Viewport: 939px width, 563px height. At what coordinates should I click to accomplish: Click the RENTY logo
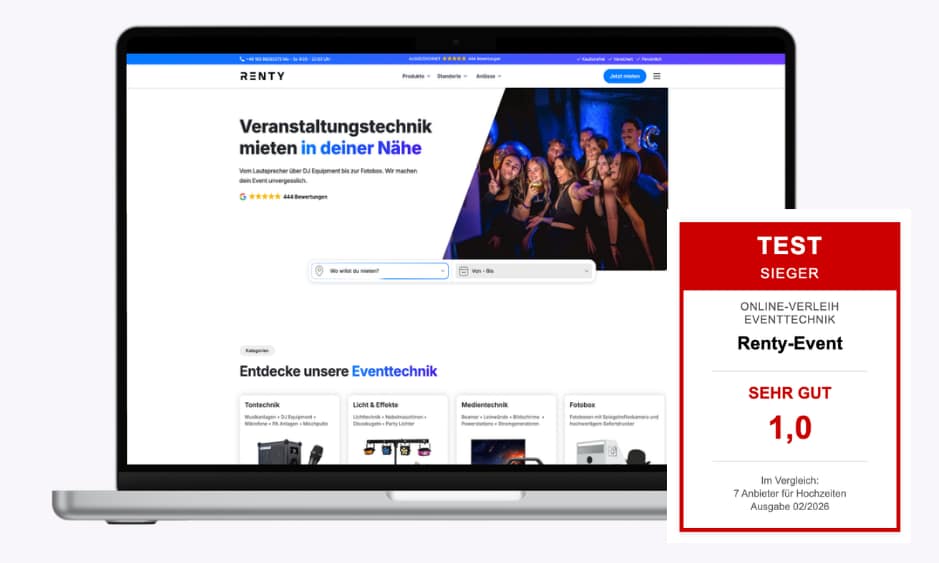[x=262, y=76]
